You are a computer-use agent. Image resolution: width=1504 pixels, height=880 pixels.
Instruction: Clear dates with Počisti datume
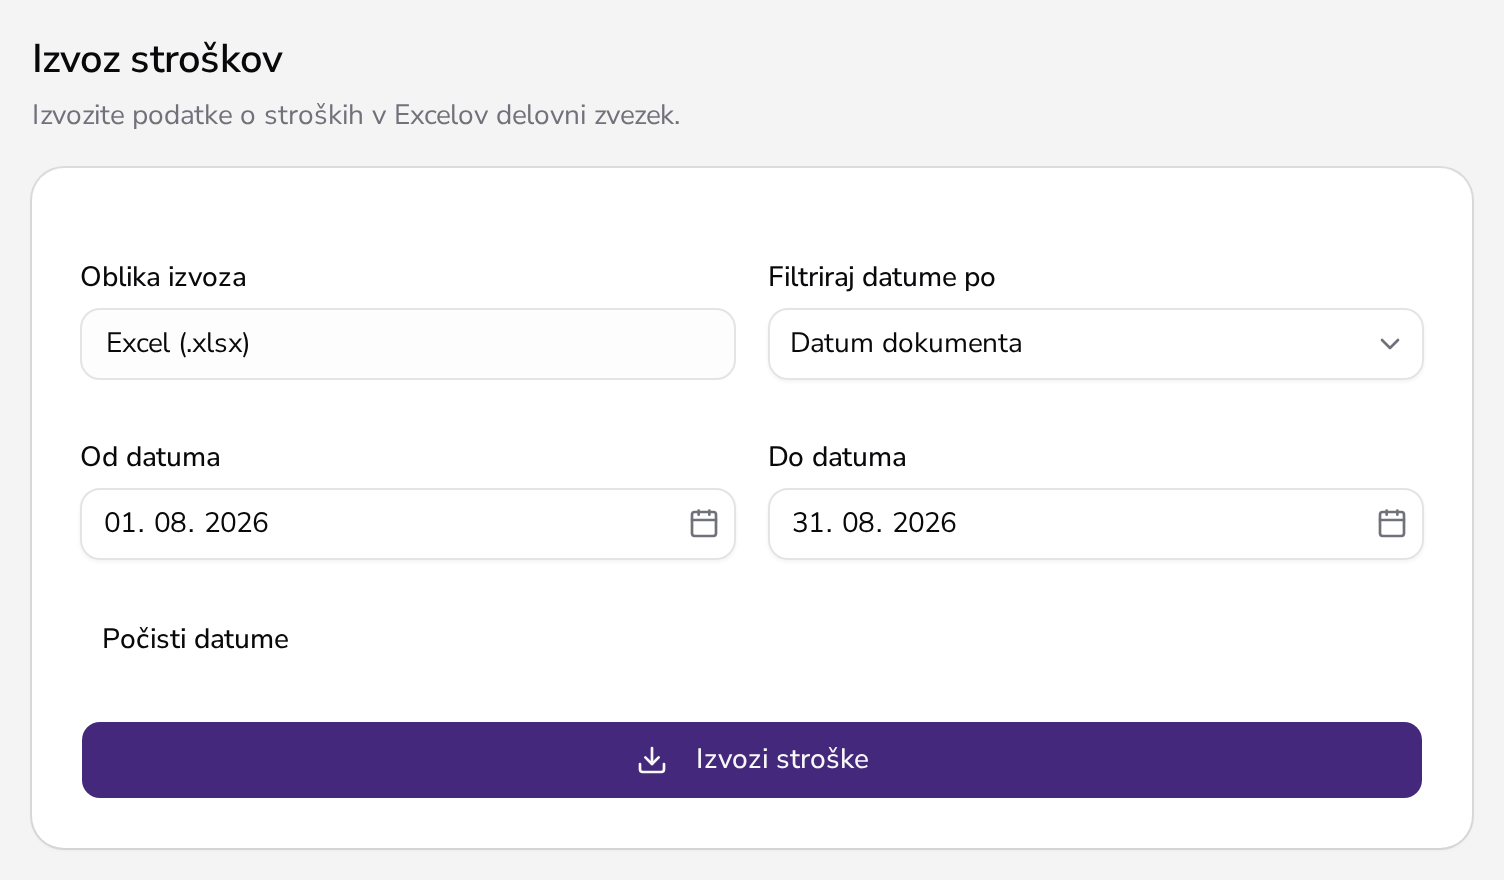pyautogui.click(x=195, y=639)
